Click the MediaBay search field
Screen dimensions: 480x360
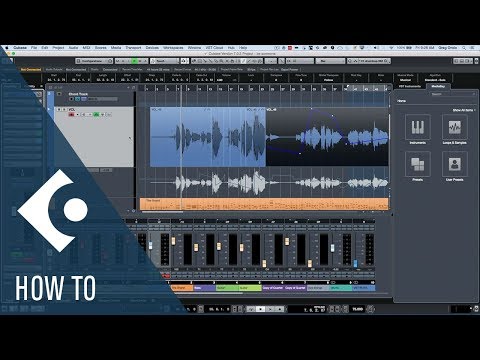coord(452,94)
